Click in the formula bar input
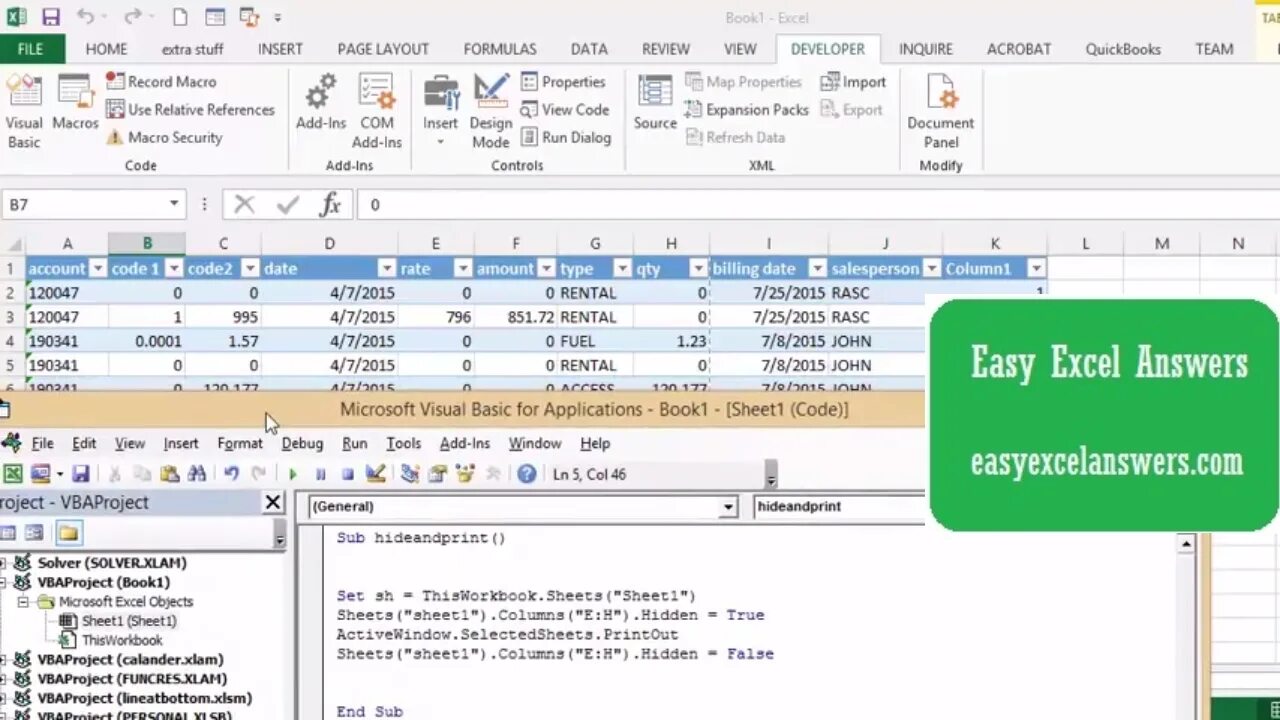This screenshot has height=720, width=1280. [818, 204]
